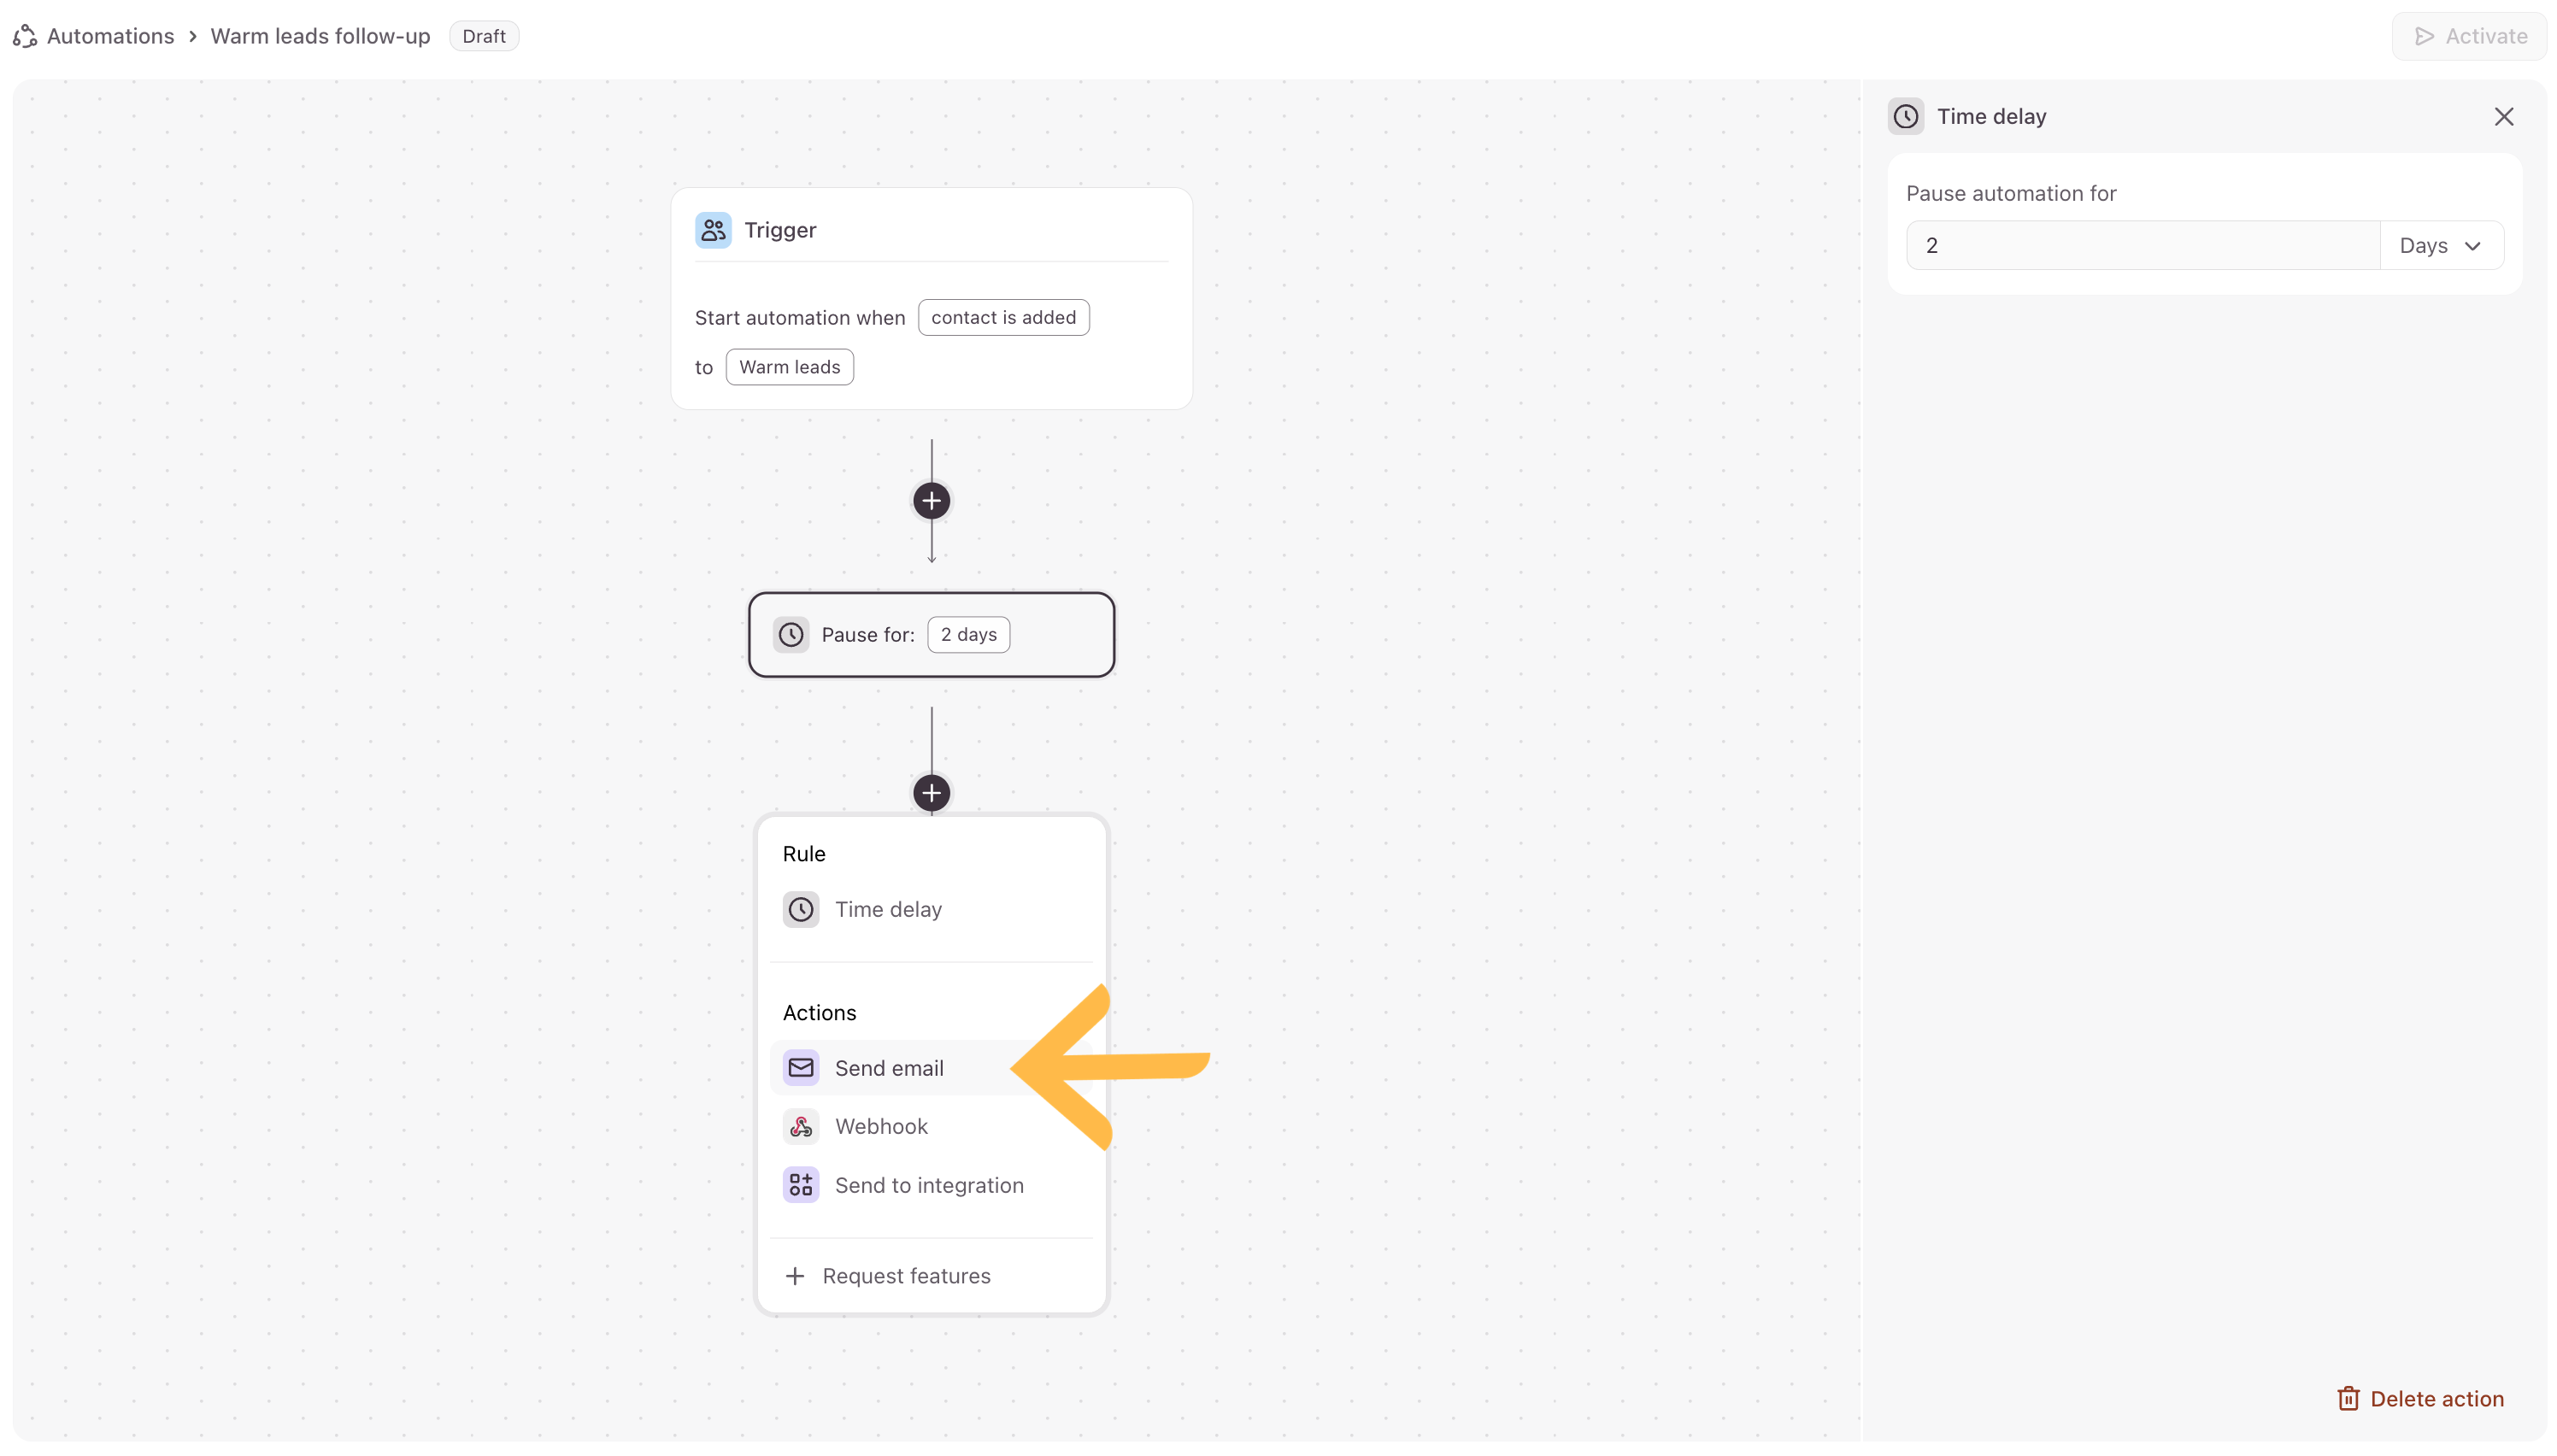The width and height of the screenshot is (2557, 1456).
Task: Click the clock icon in Pause step
Action: tap(791, 635)
